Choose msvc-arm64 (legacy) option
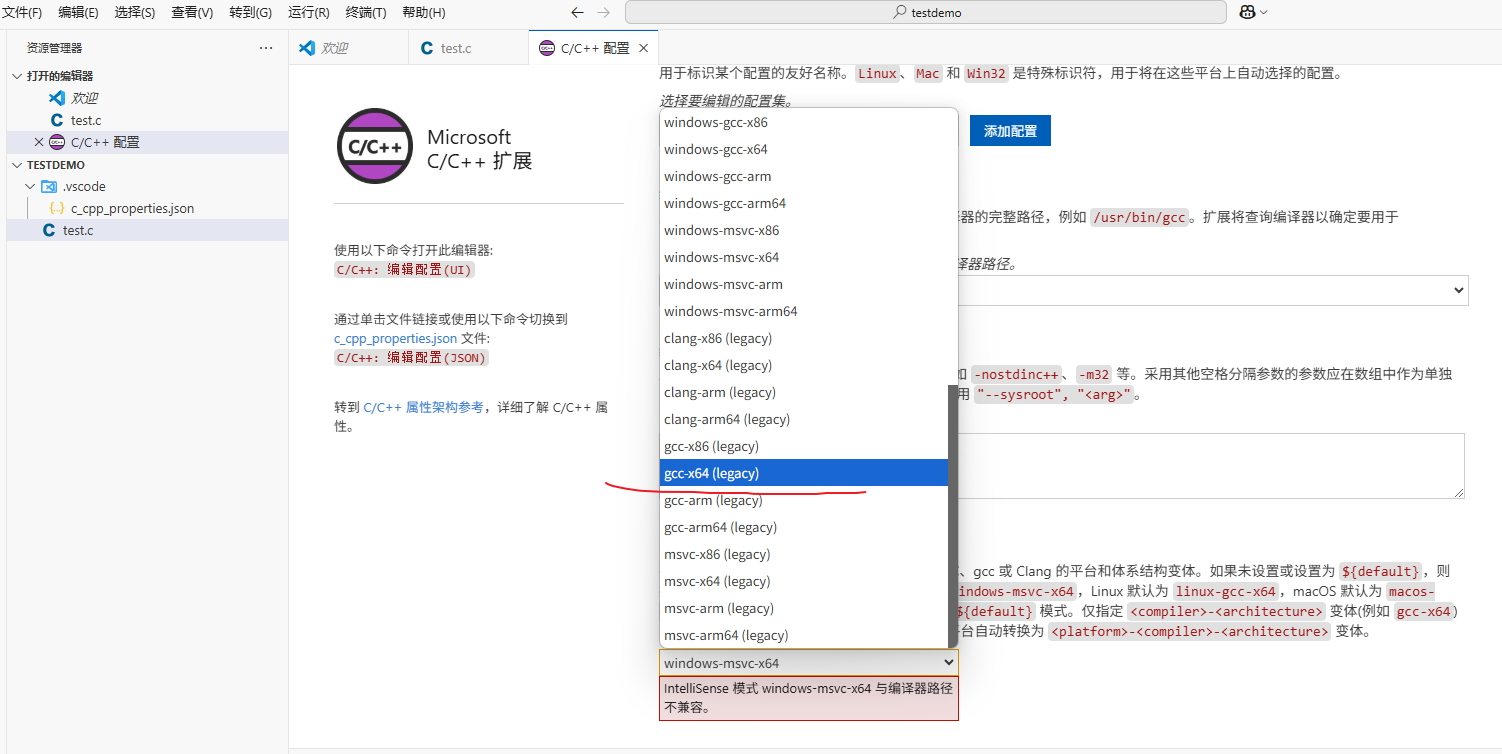The width and height of the screenshot is (1502, 754). pyautogui.click(x=804, y=635)
